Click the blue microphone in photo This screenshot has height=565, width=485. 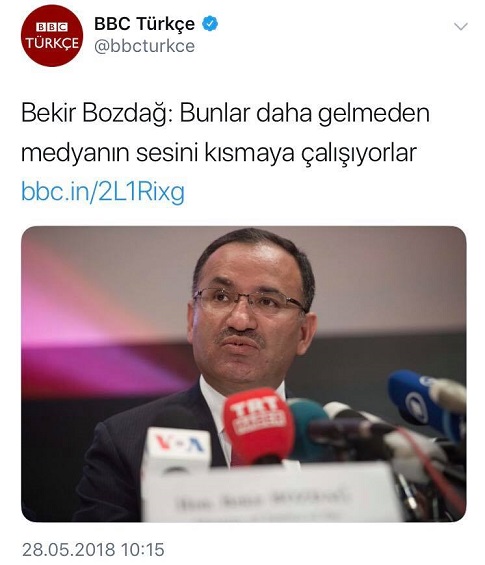point(421,402)
